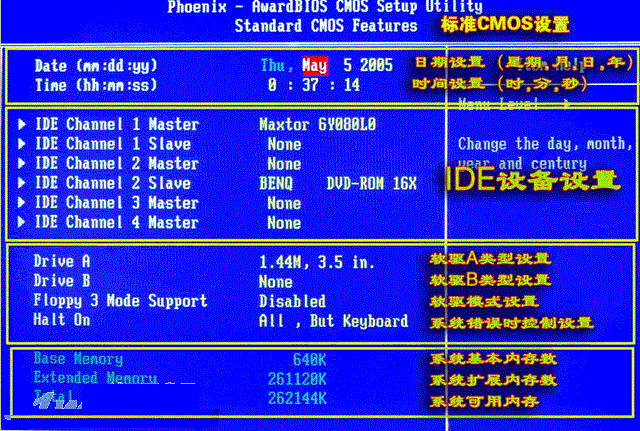The image size is (640, 431).
Task: Click the arrow beside IDE Channel 2 Slave
Action: coord(21,183)
